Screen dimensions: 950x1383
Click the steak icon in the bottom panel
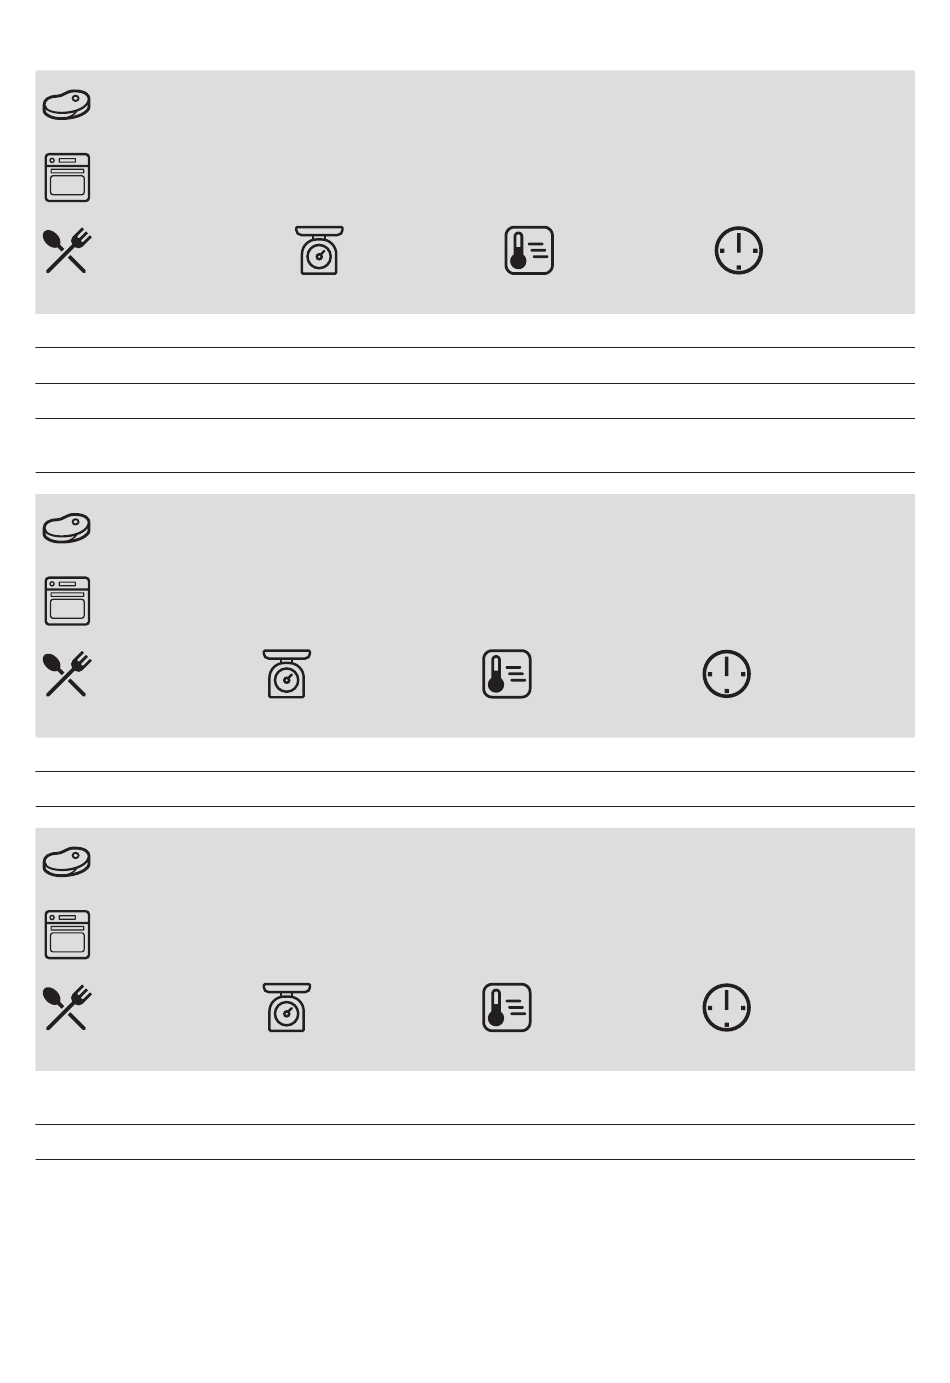point(67,862)
